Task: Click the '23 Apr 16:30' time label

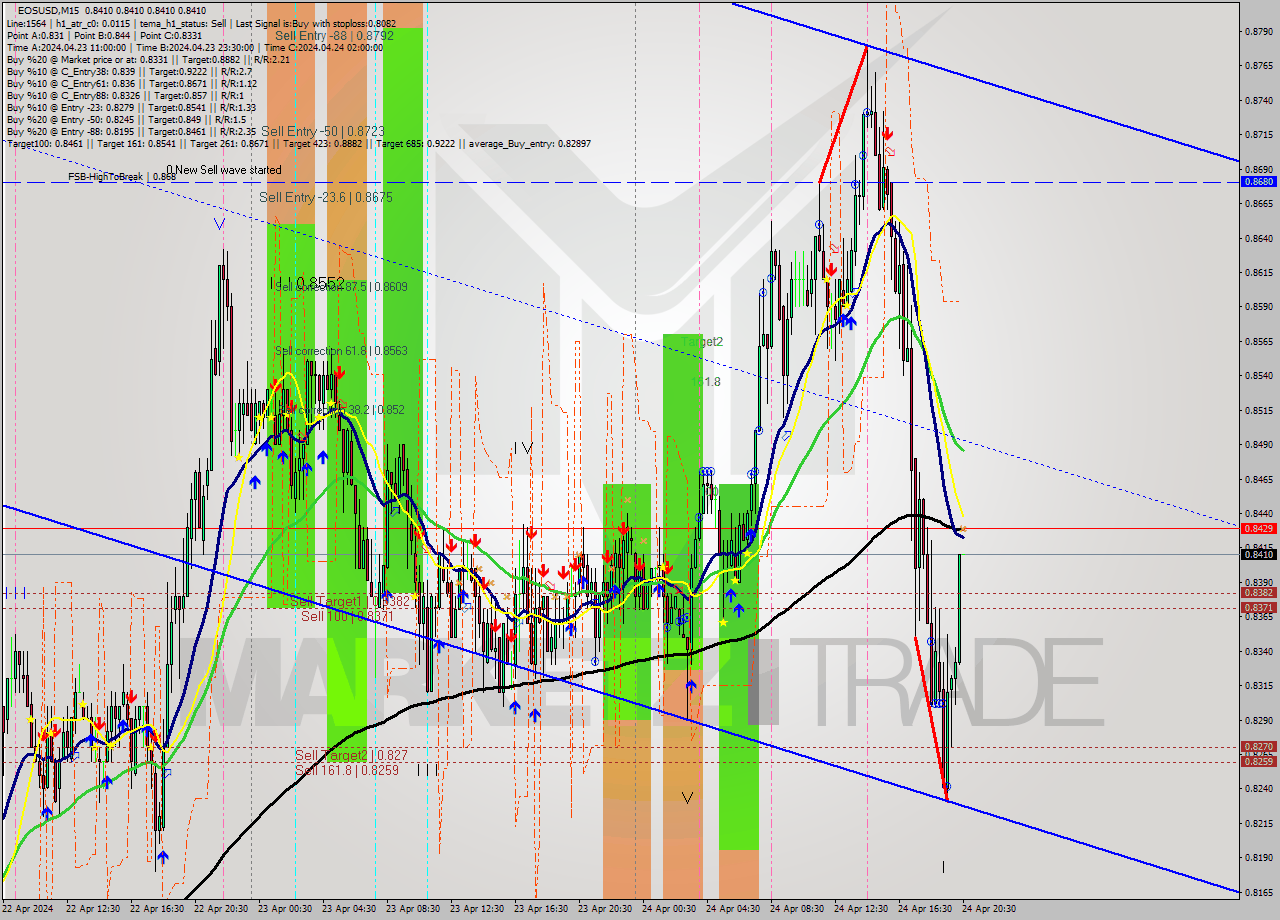Action: 542,909
